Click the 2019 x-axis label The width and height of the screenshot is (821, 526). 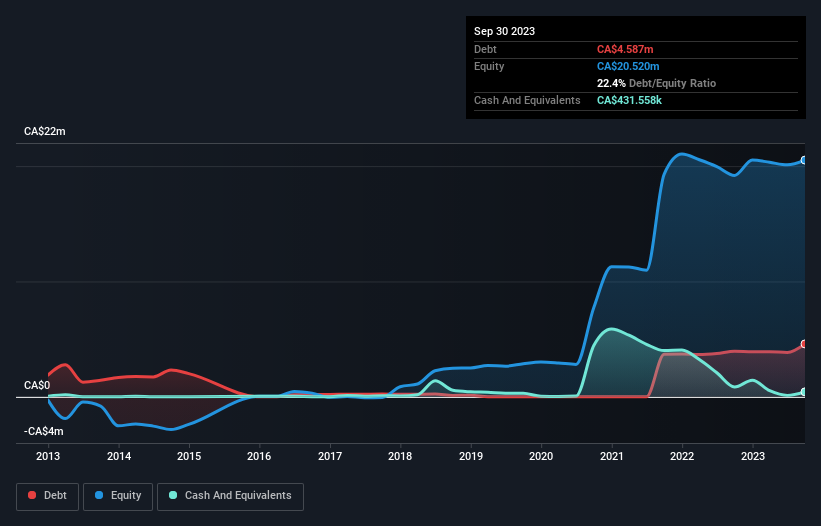pos(471,456)
